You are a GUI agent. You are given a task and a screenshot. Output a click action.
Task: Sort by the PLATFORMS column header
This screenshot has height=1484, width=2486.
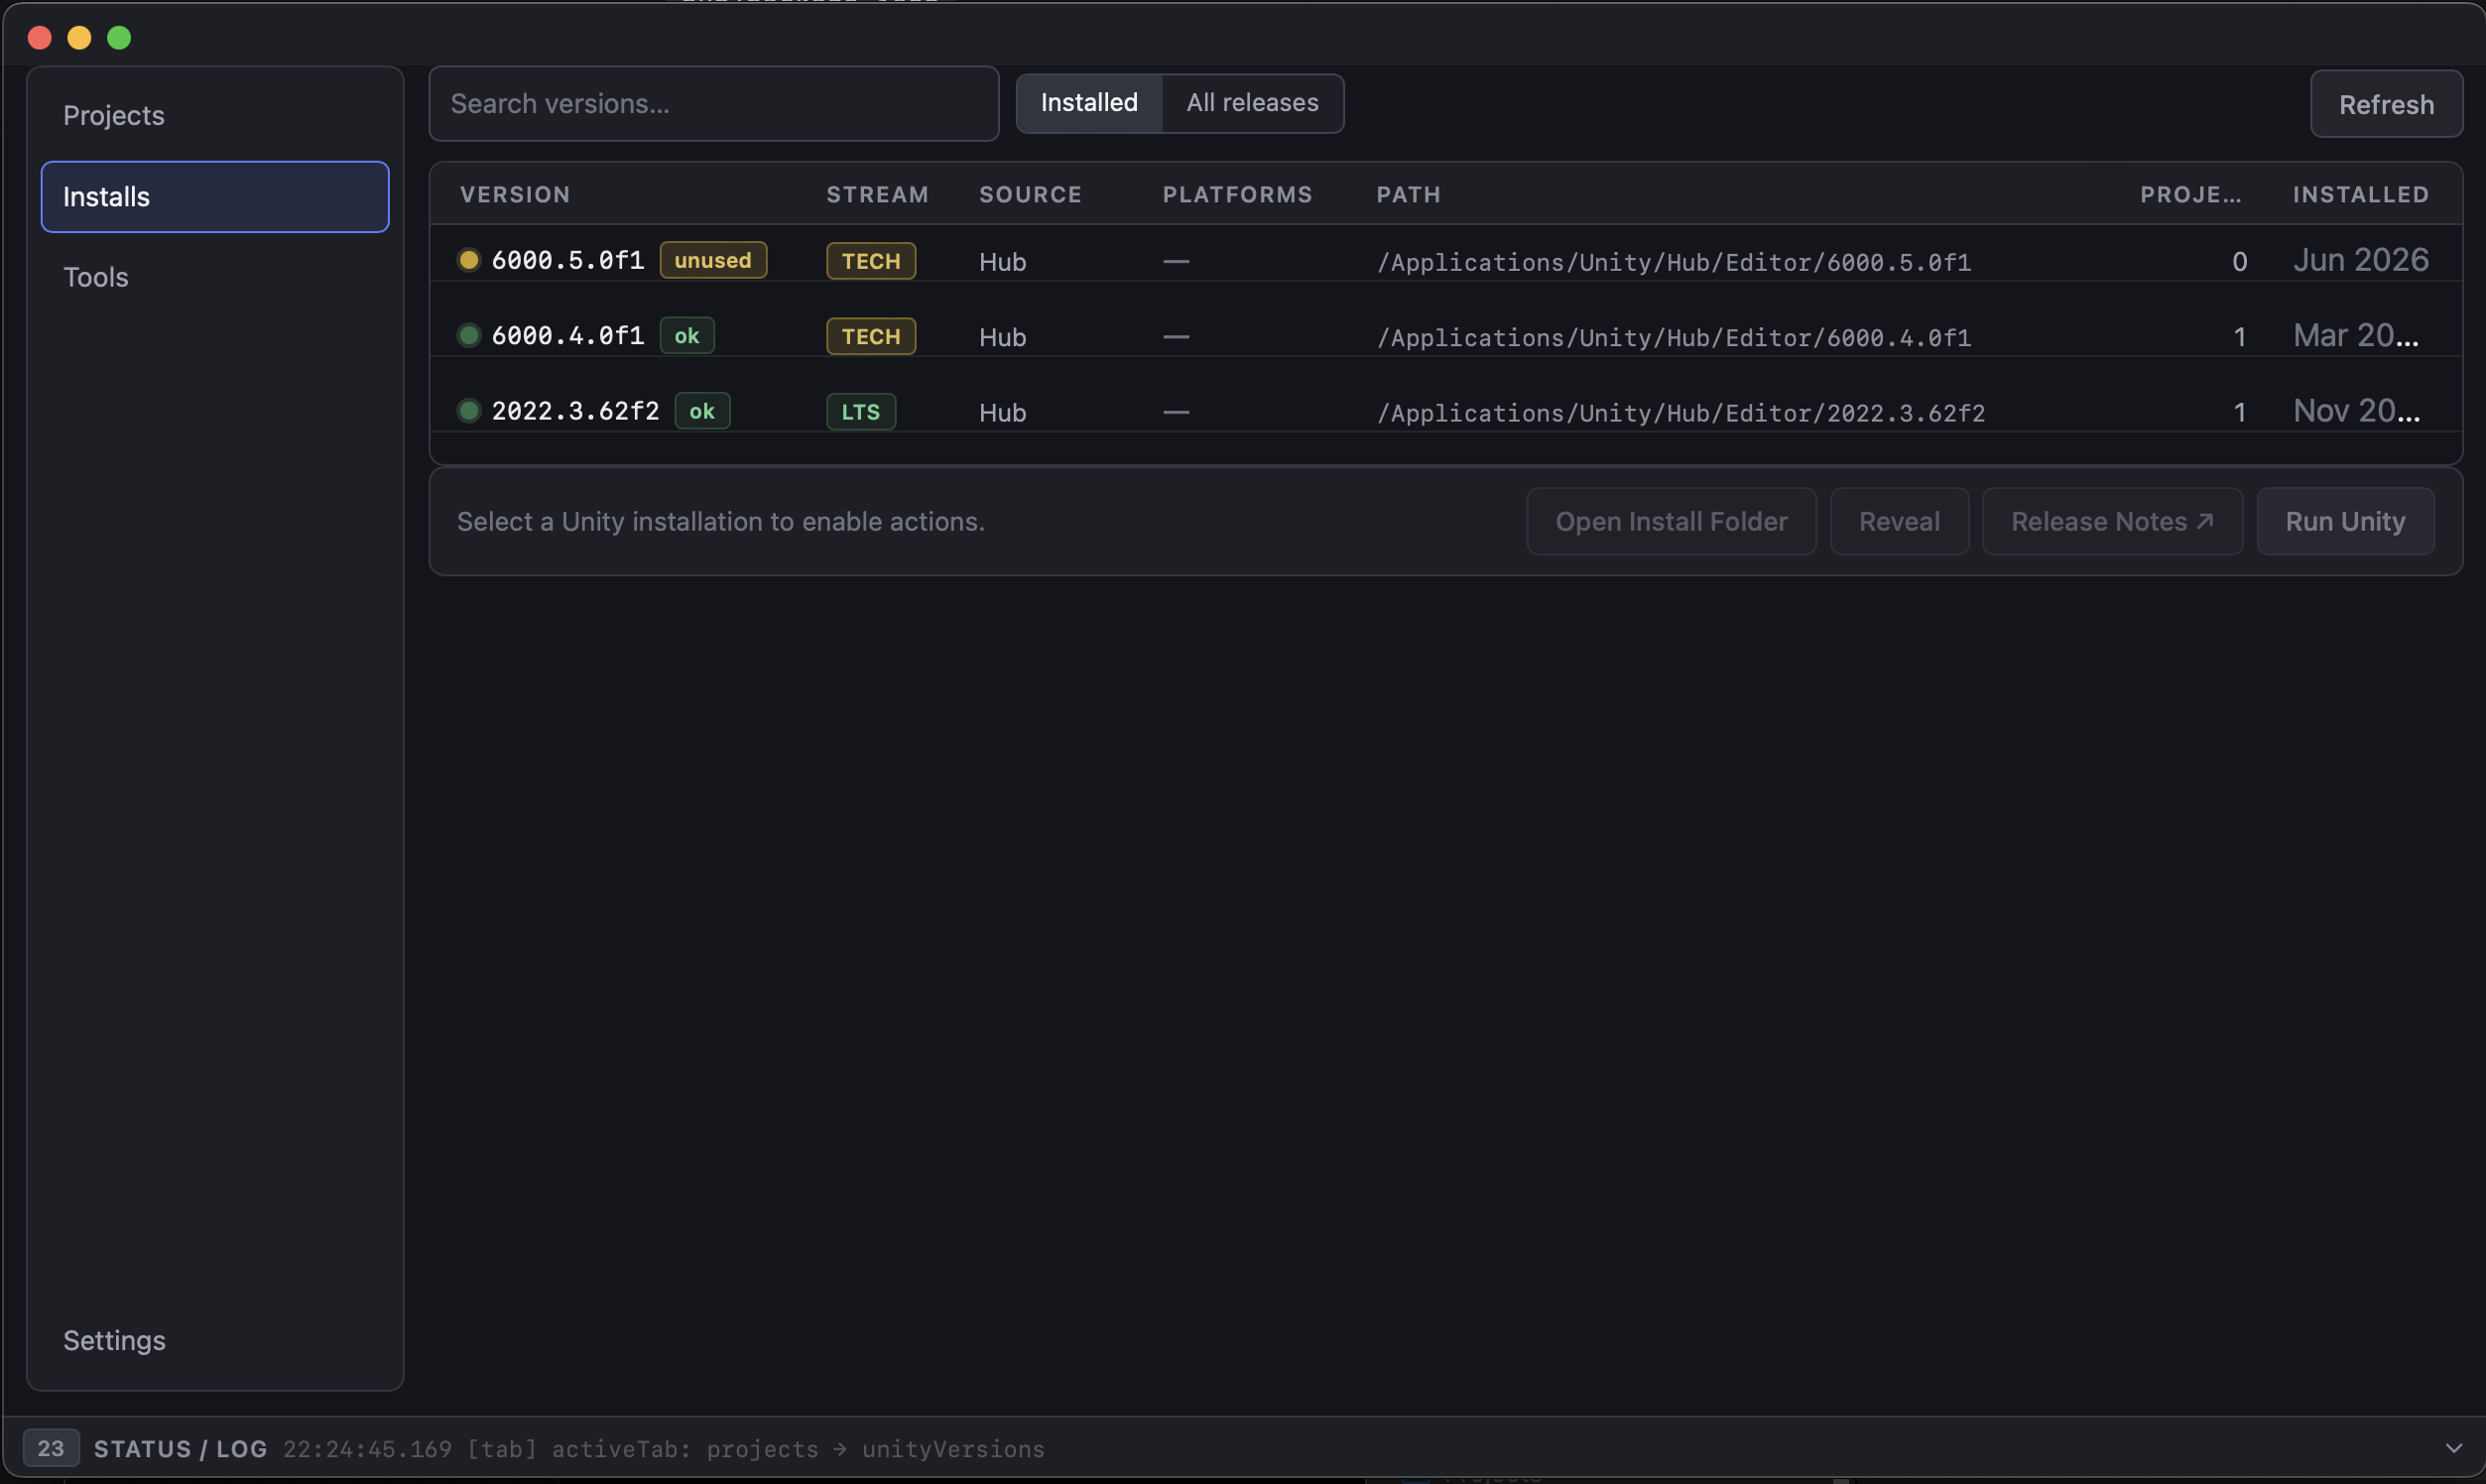point(1237,194)
